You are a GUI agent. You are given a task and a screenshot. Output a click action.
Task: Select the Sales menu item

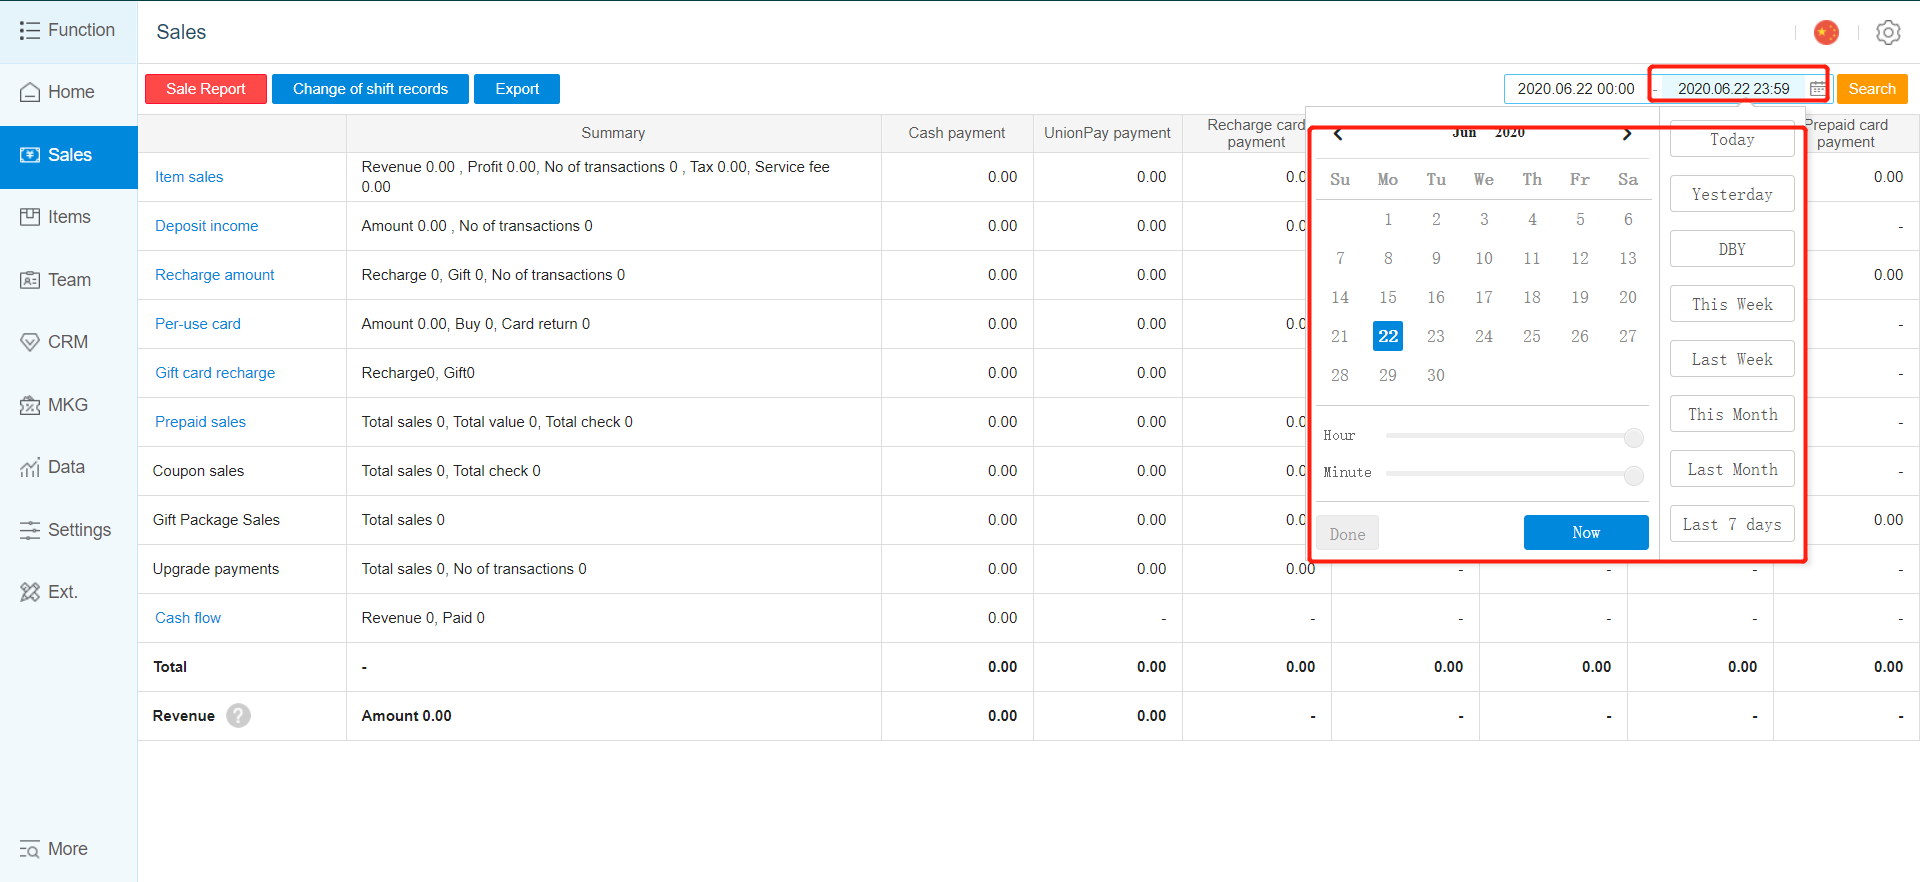[x=68, y=155]
